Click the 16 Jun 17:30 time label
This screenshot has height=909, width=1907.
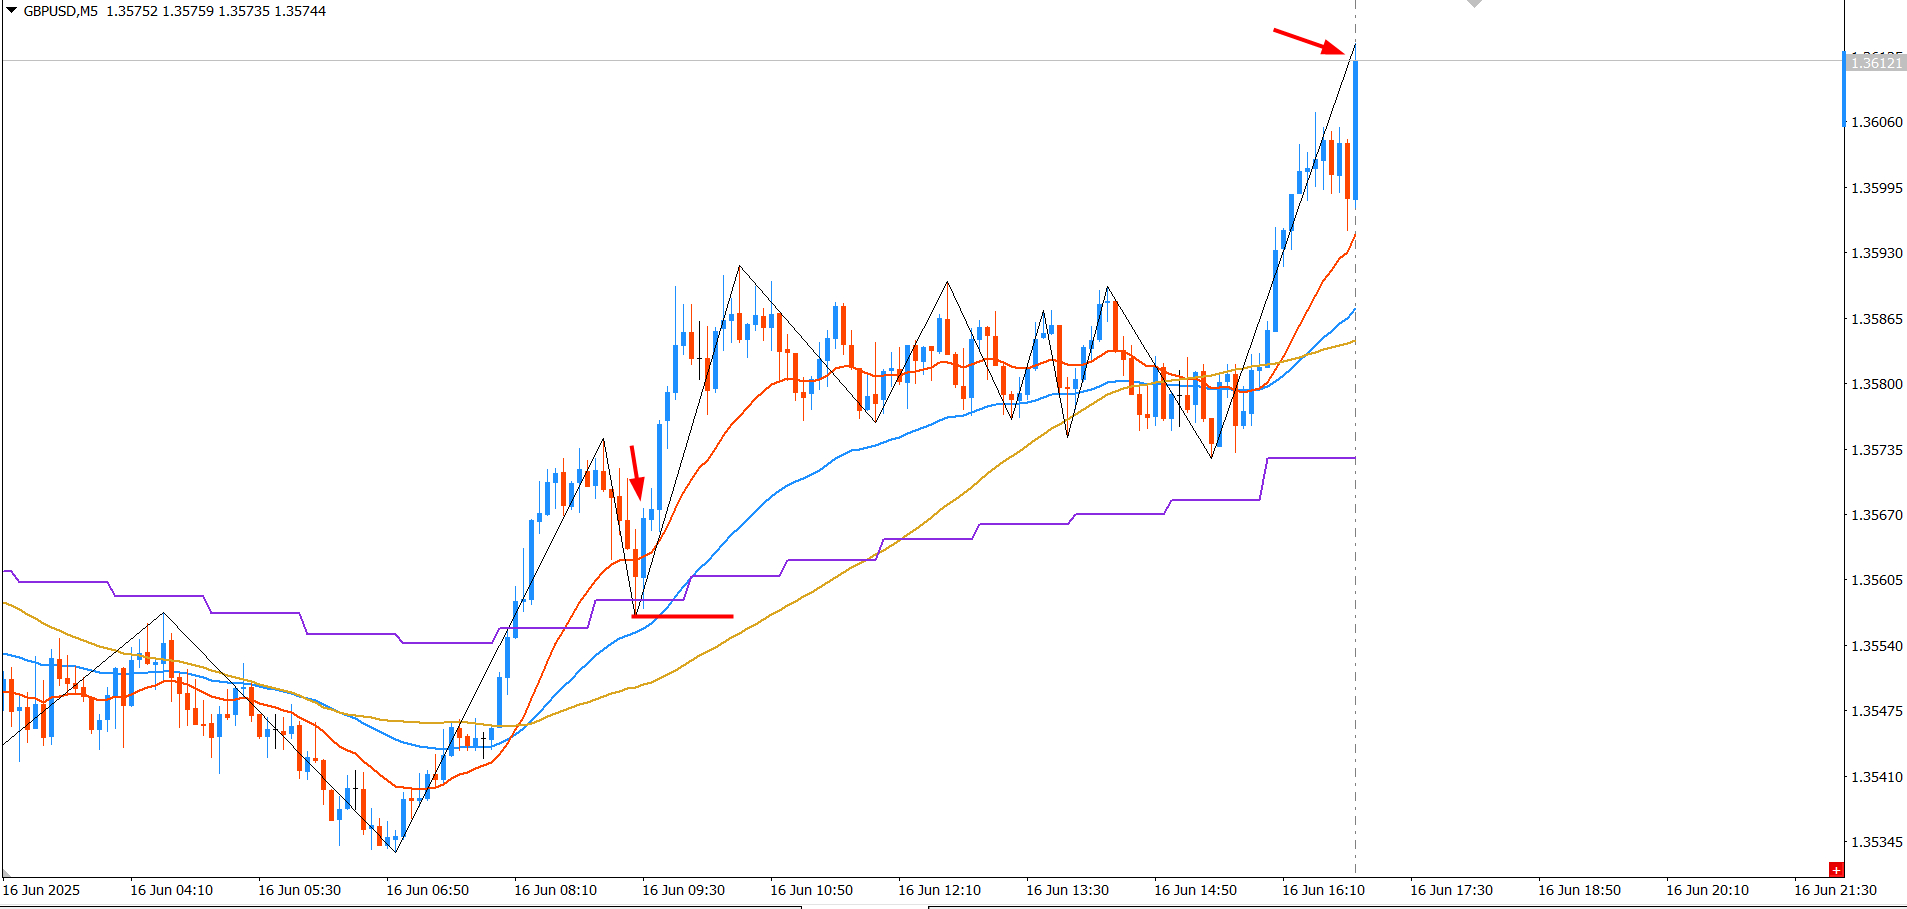(x=1451, y=890)
